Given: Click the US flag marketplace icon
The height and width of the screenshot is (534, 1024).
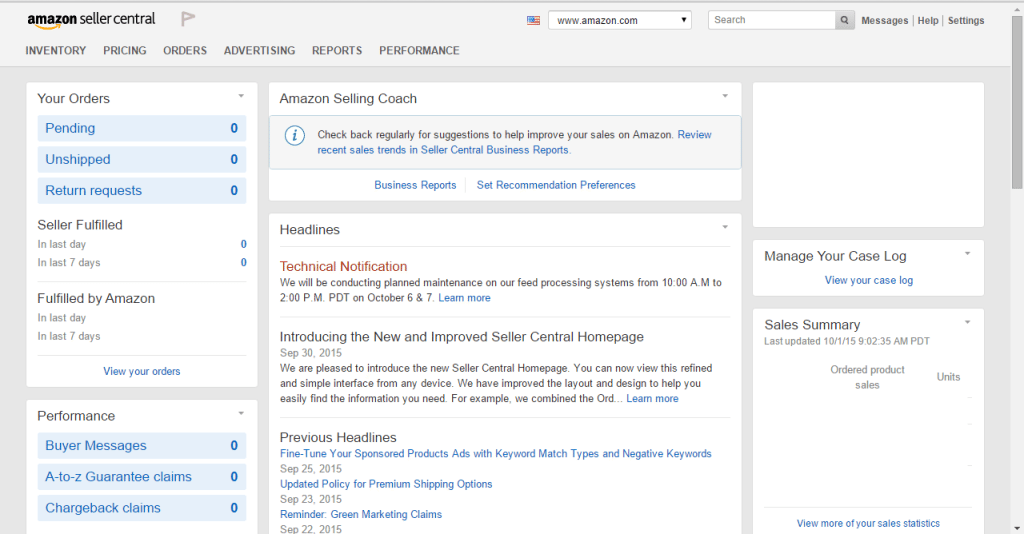Looking at the screenshot, I should point(533,20).
